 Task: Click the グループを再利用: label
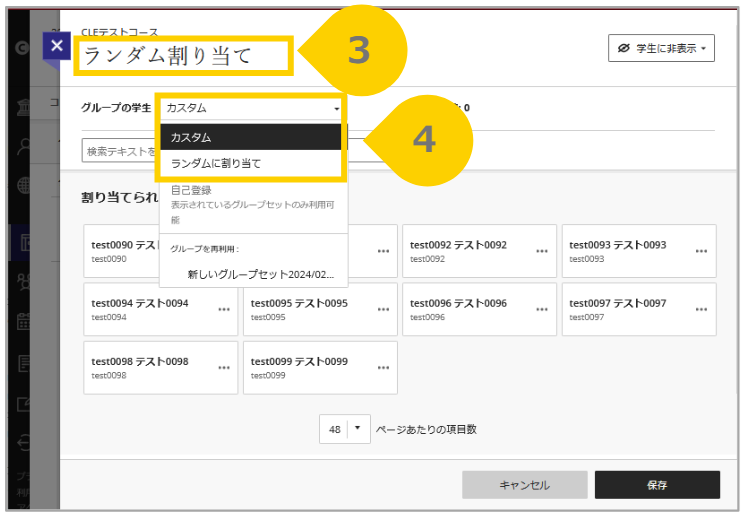point(204,249)
